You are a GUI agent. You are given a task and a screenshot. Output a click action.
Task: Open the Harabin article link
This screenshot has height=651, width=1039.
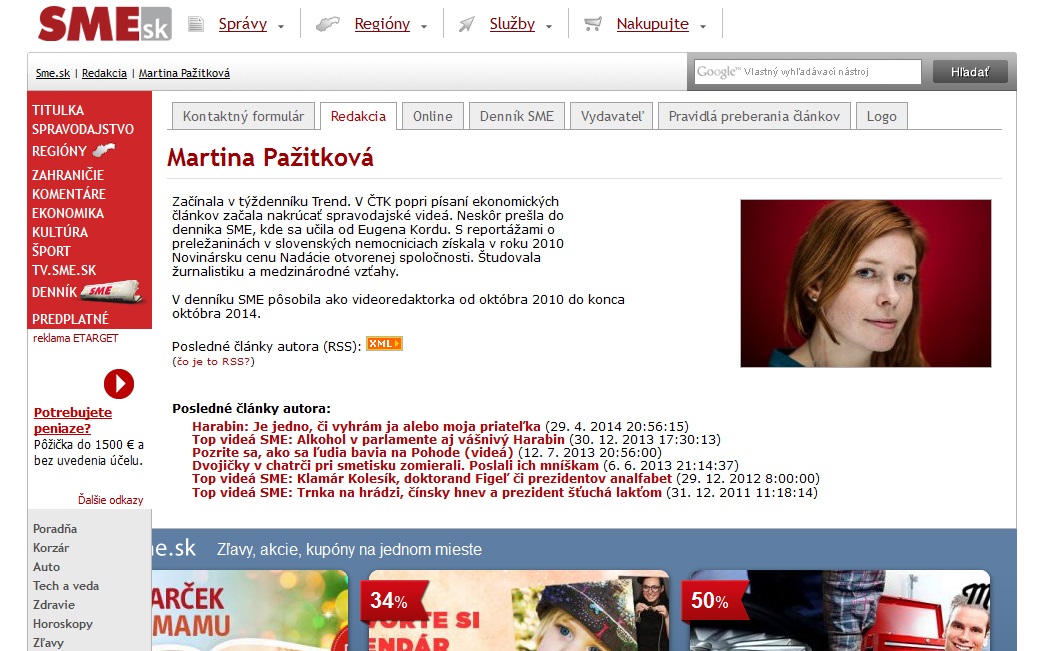366,425
